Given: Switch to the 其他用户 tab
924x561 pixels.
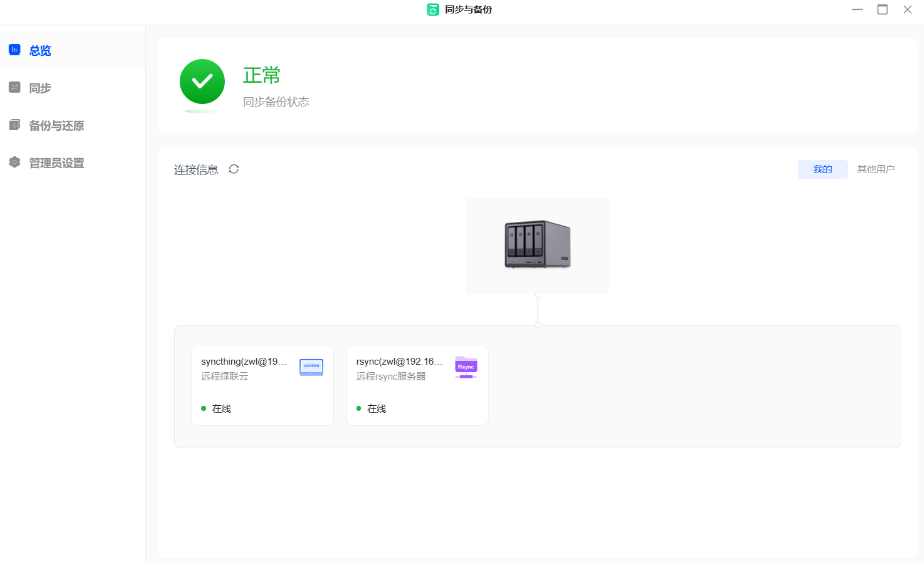Looking at the screenshot, I should (x=875, y=169).
